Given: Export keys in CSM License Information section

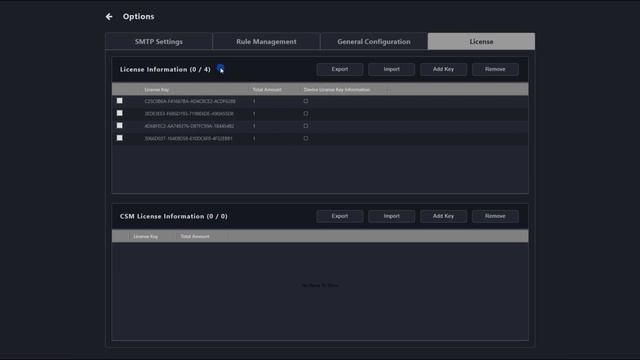Looking at the screenshot, I should tap(340, 216).
